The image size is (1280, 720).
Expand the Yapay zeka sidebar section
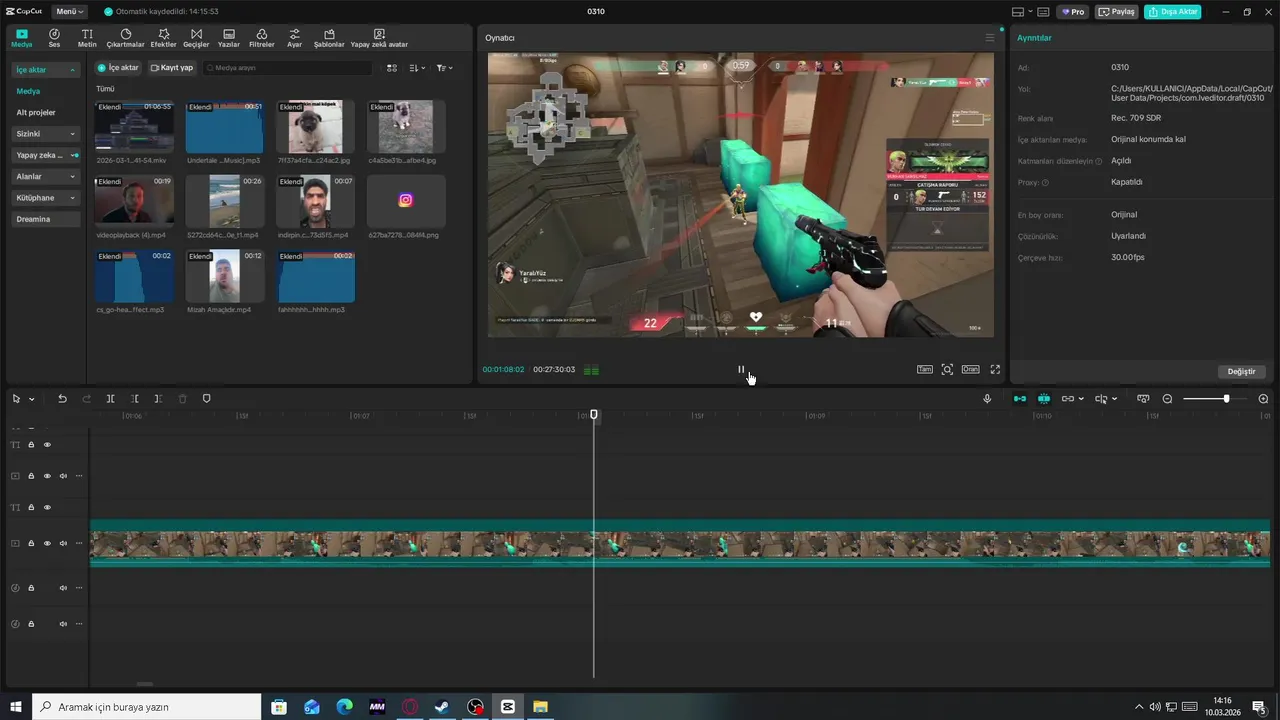coord(45,155)
